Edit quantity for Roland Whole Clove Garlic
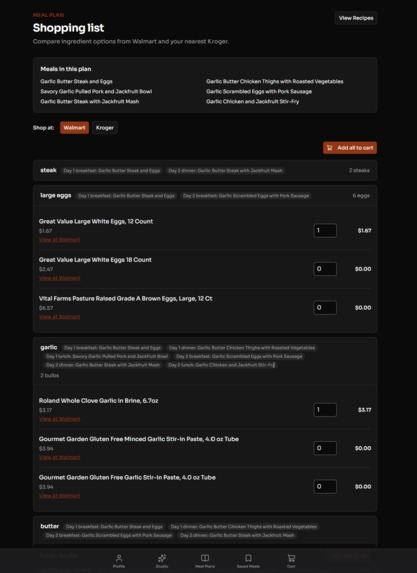Screen dimensions: 417x573 tap(325, 410)
